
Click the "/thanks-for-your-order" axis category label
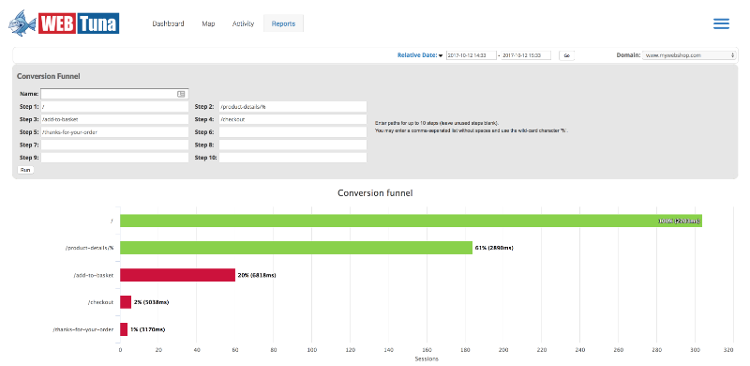(84, 329)
